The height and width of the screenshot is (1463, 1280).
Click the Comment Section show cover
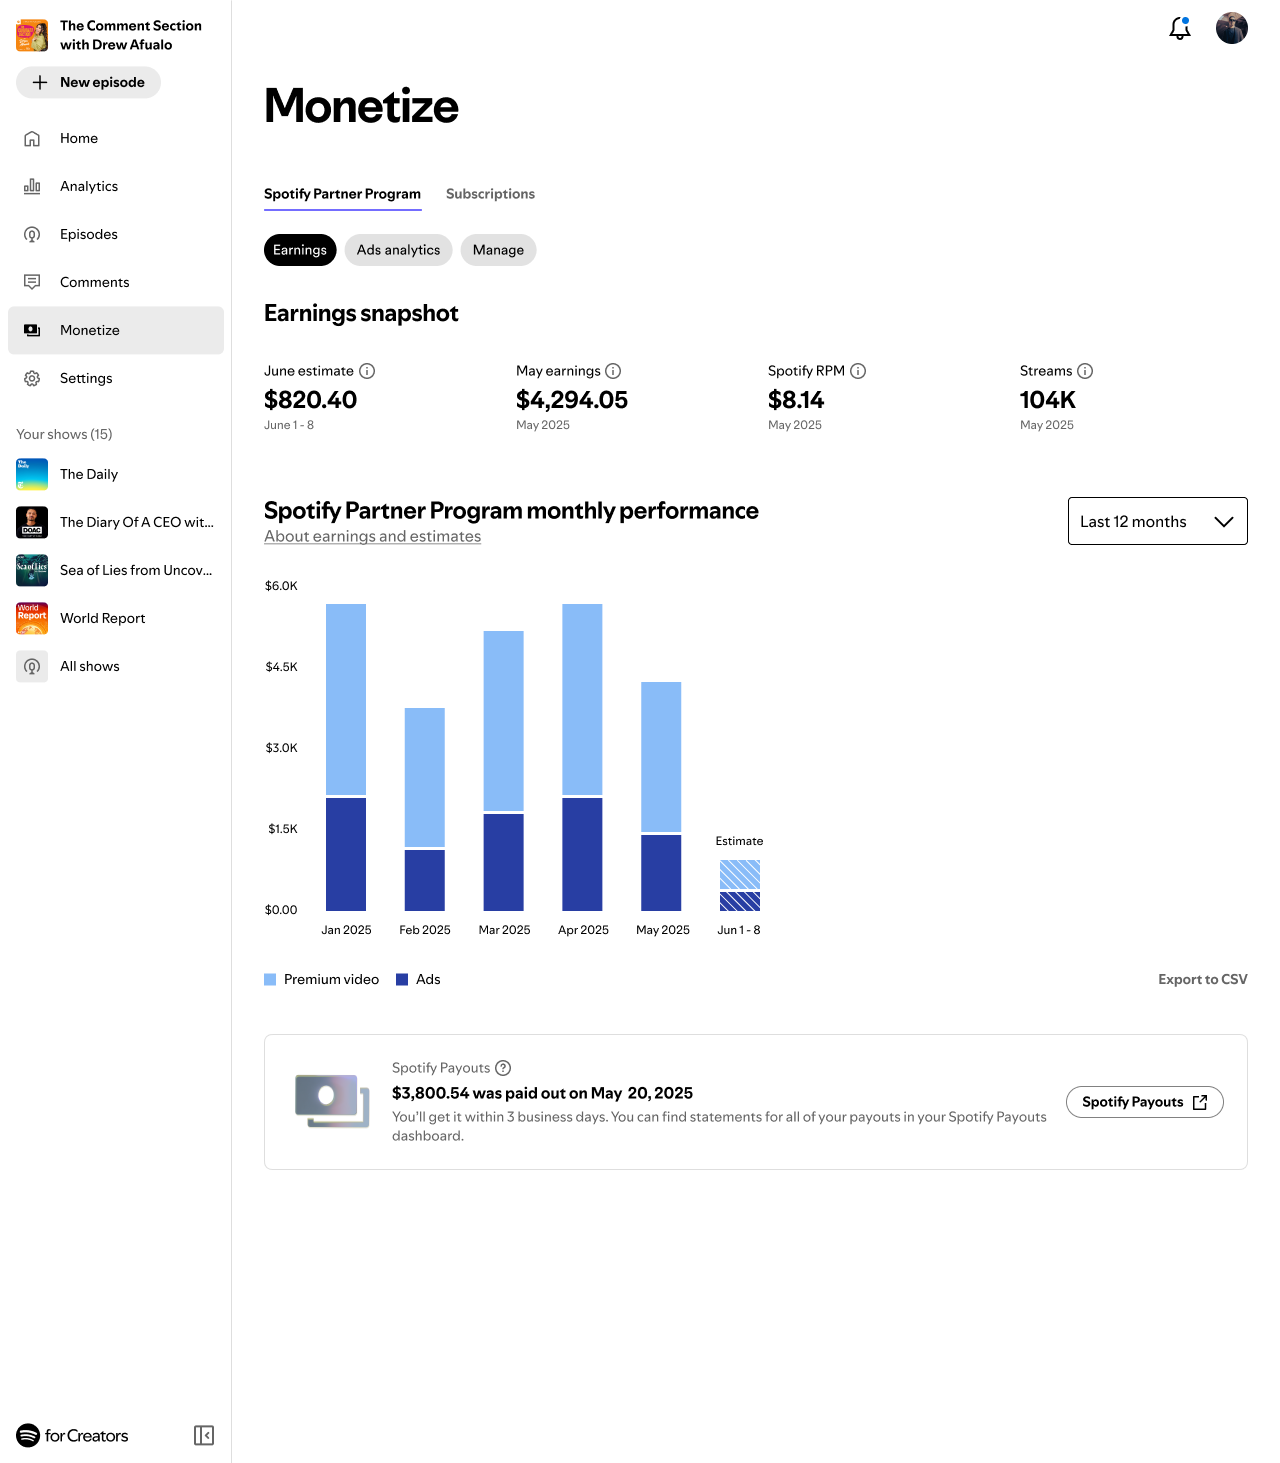tap(32, 35)
